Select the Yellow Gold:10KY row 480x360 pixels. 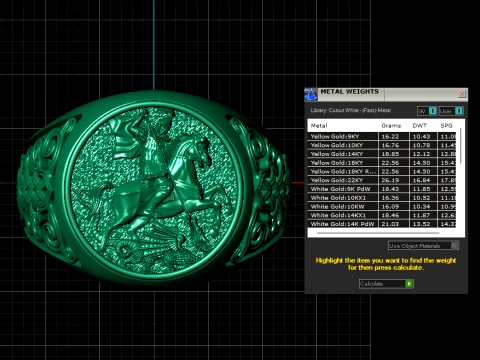[382, 145]
